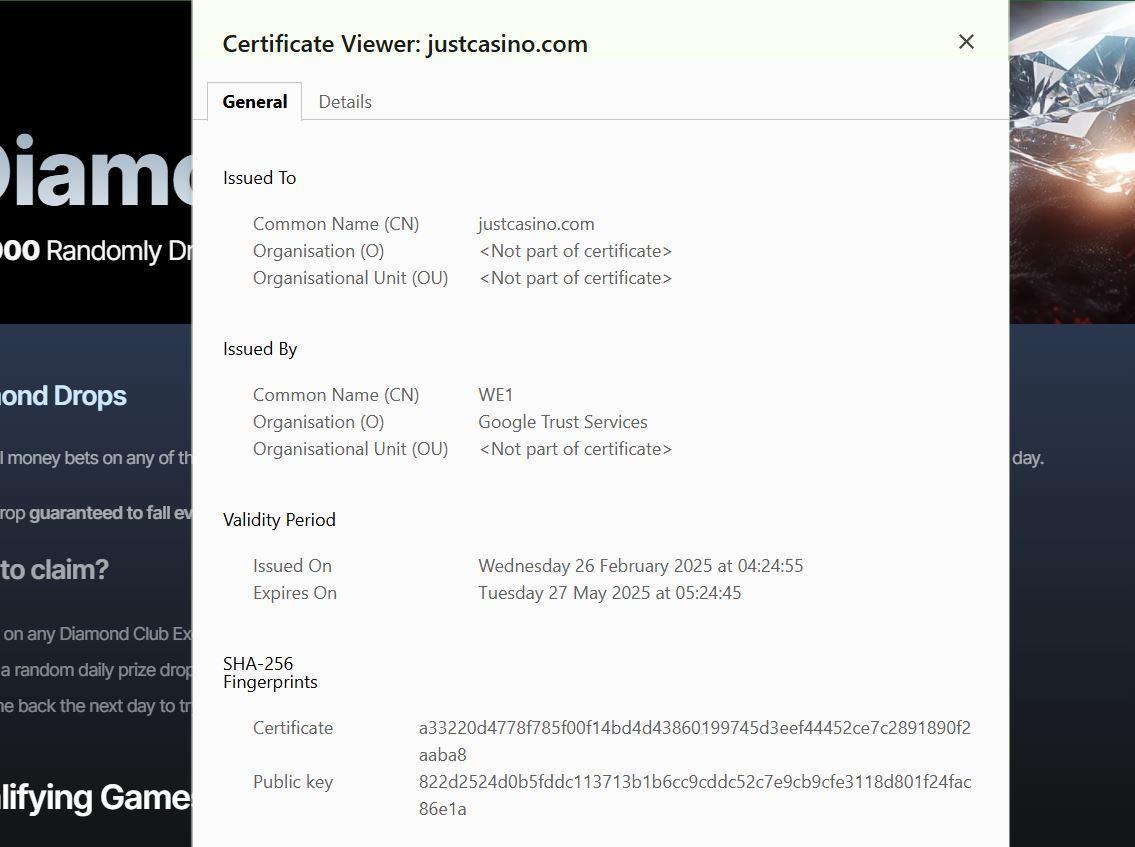The height and width of the screenshot is (847, 1135).
Task: Click the Issued To section heading
Action: coord(259,178)
